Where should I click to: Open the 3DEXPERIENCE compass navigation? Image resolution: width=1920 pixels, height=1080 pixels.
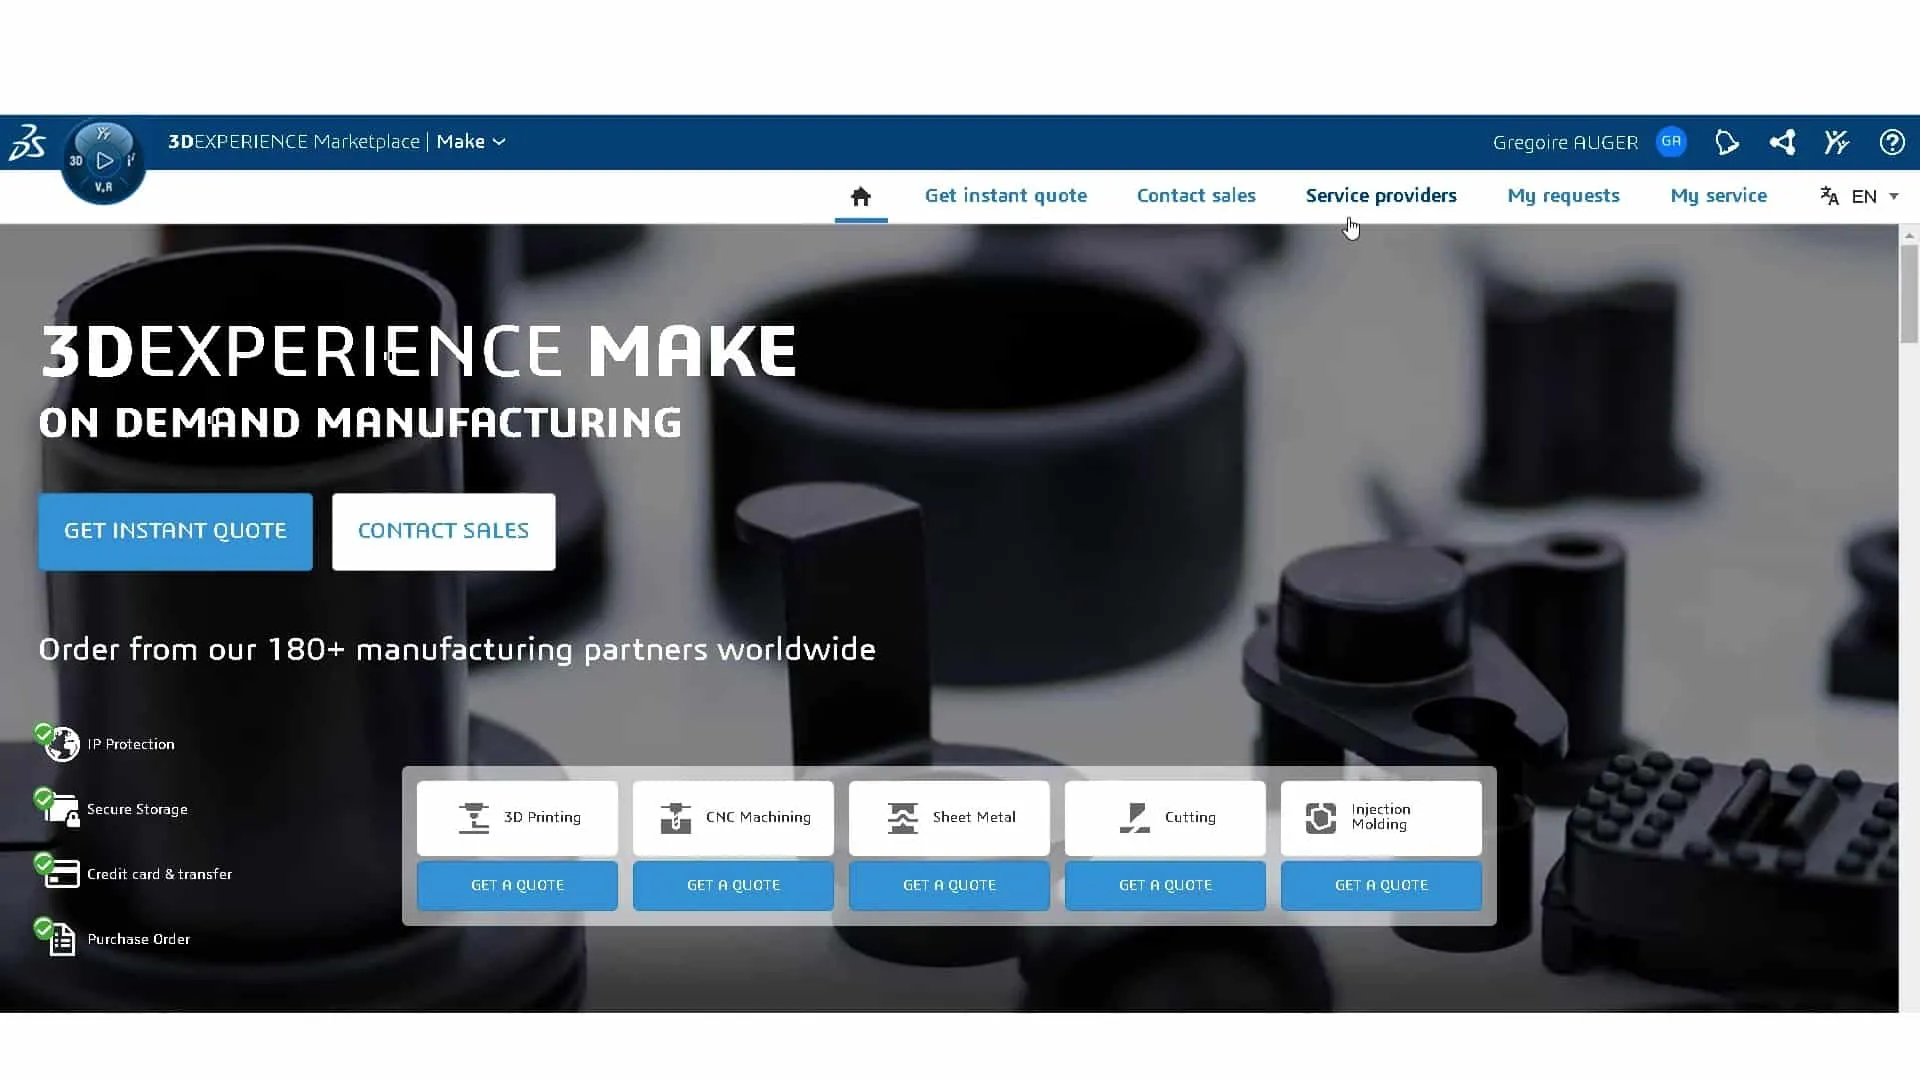(102, 160)
